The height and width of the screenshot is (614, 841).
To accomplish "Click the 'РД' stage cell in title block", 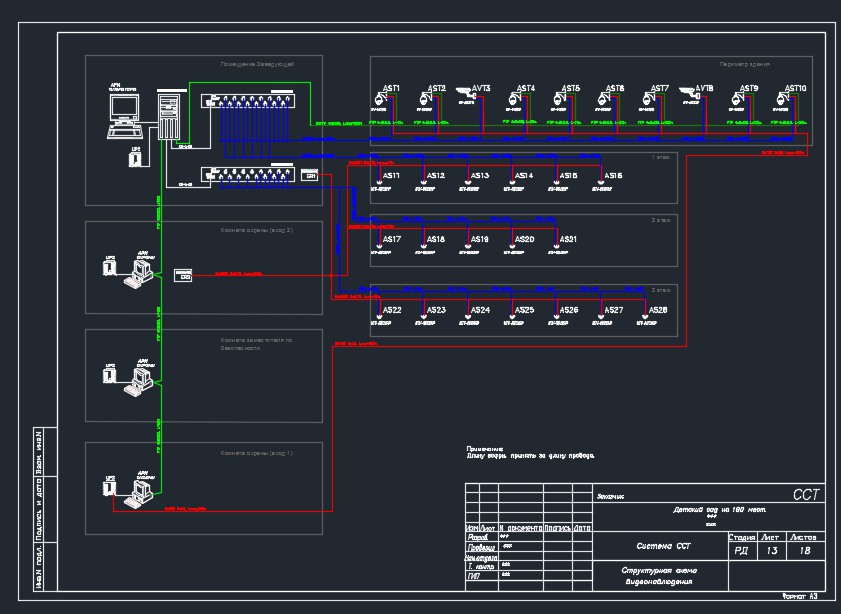I will (x=742, y=551).
